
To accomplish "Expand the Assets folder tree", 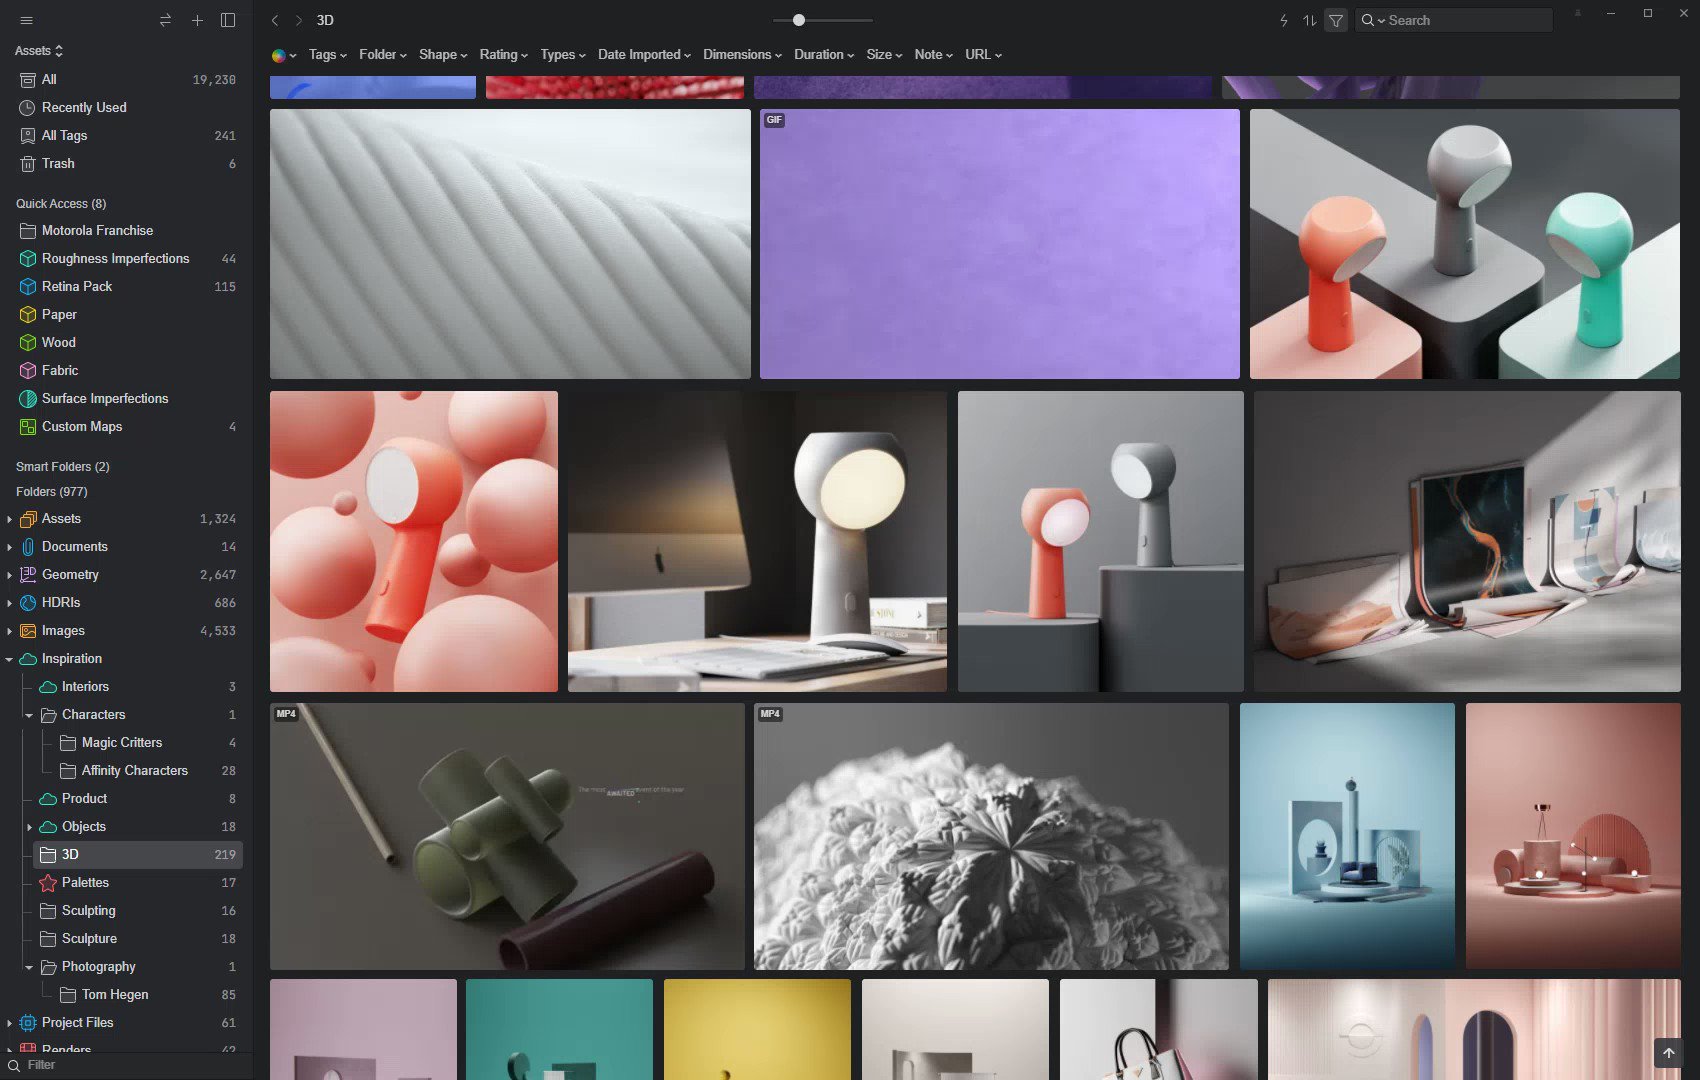I will pyautogui.click(x=9, y=519).
